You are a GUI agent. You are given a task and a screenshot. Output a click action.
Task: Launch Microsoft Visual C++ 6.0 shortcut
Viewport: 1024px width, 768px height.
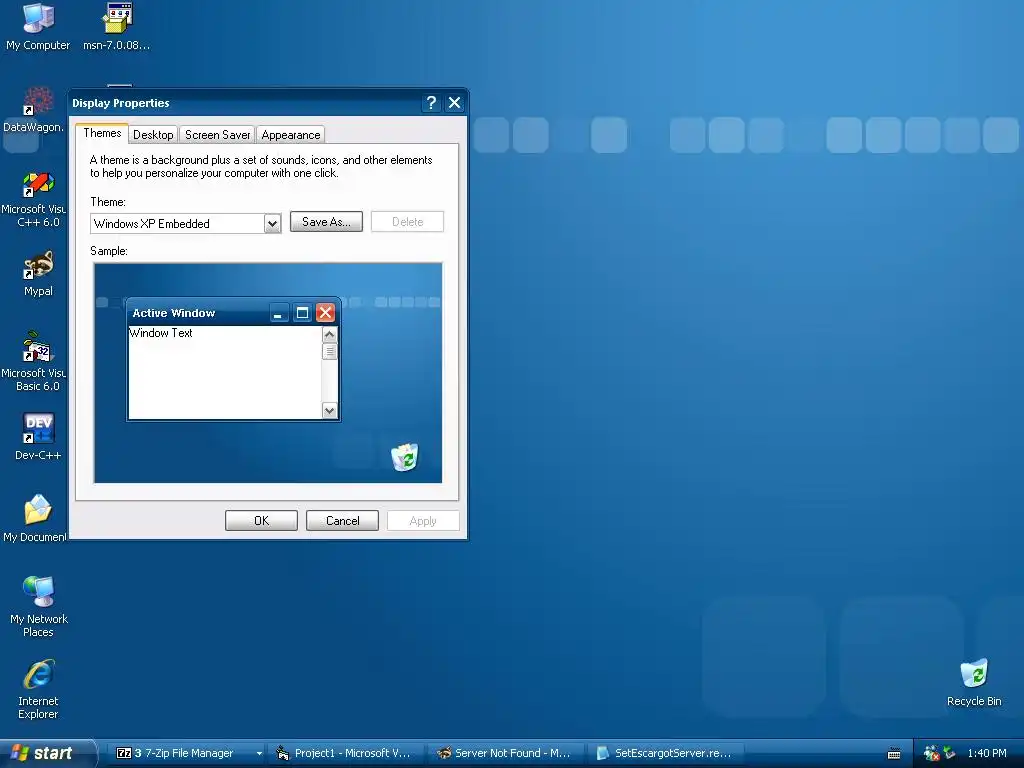[36, 199]
